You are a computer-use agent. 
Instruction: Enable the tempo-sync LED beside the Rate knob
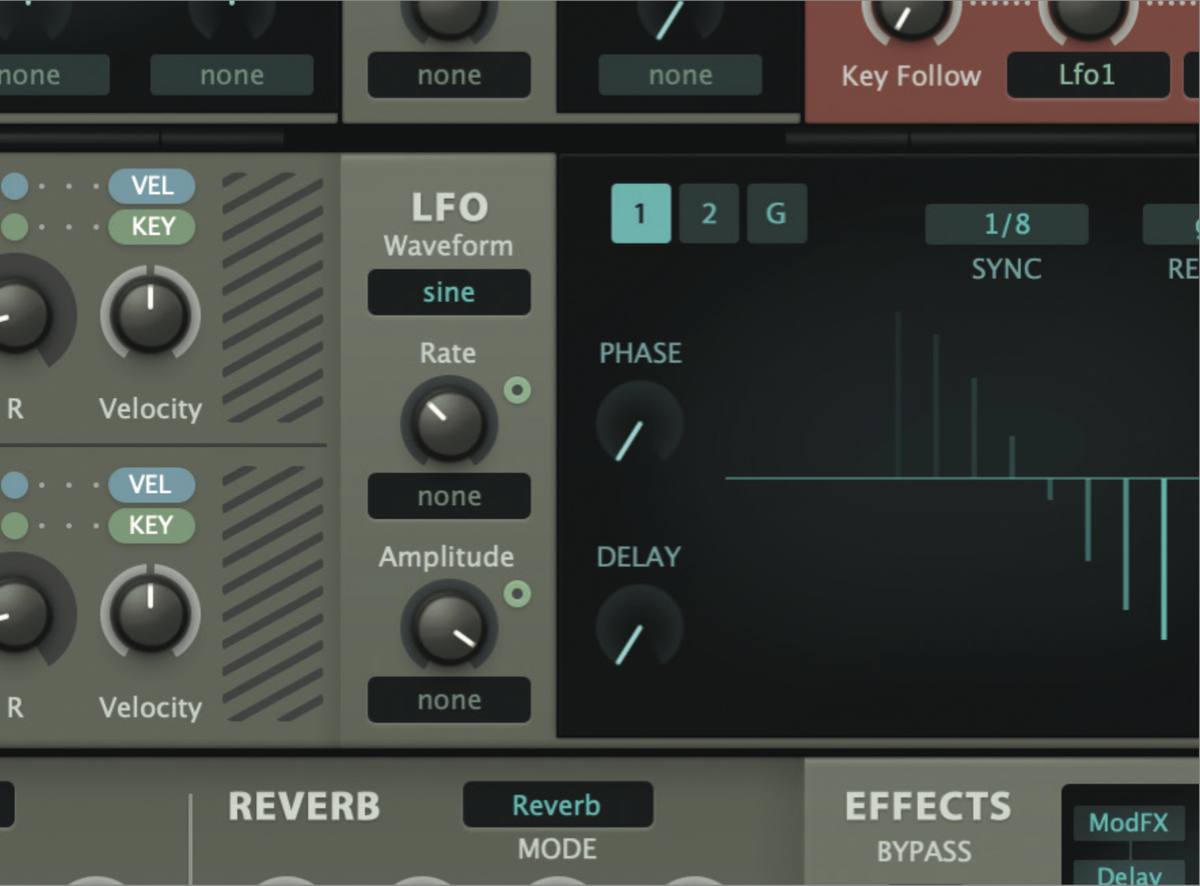[517, 391]
